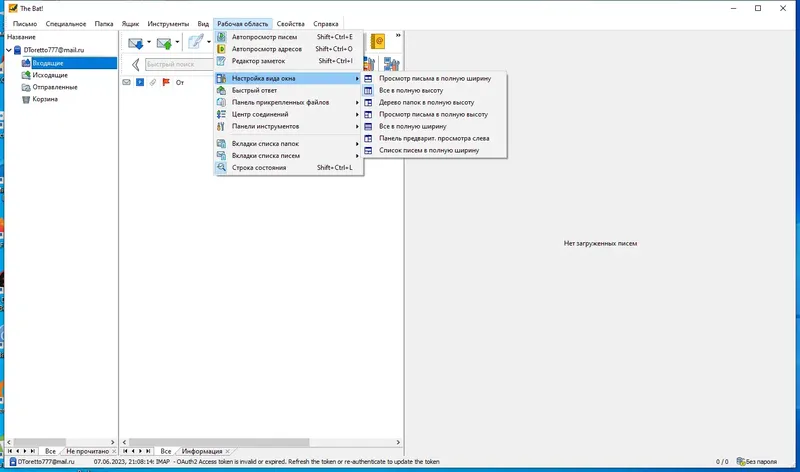Open the Свойства menu
800x472 pixels.
pos(290,24)
